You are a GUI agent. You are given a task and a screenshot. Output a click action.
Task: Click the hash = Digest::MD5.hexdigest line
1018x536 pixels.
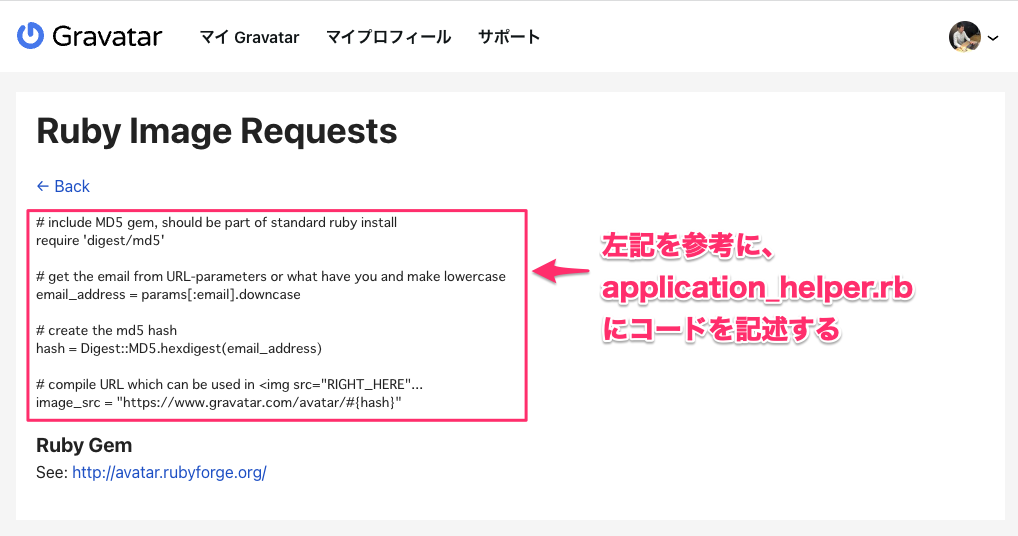[x=179, y=348]
